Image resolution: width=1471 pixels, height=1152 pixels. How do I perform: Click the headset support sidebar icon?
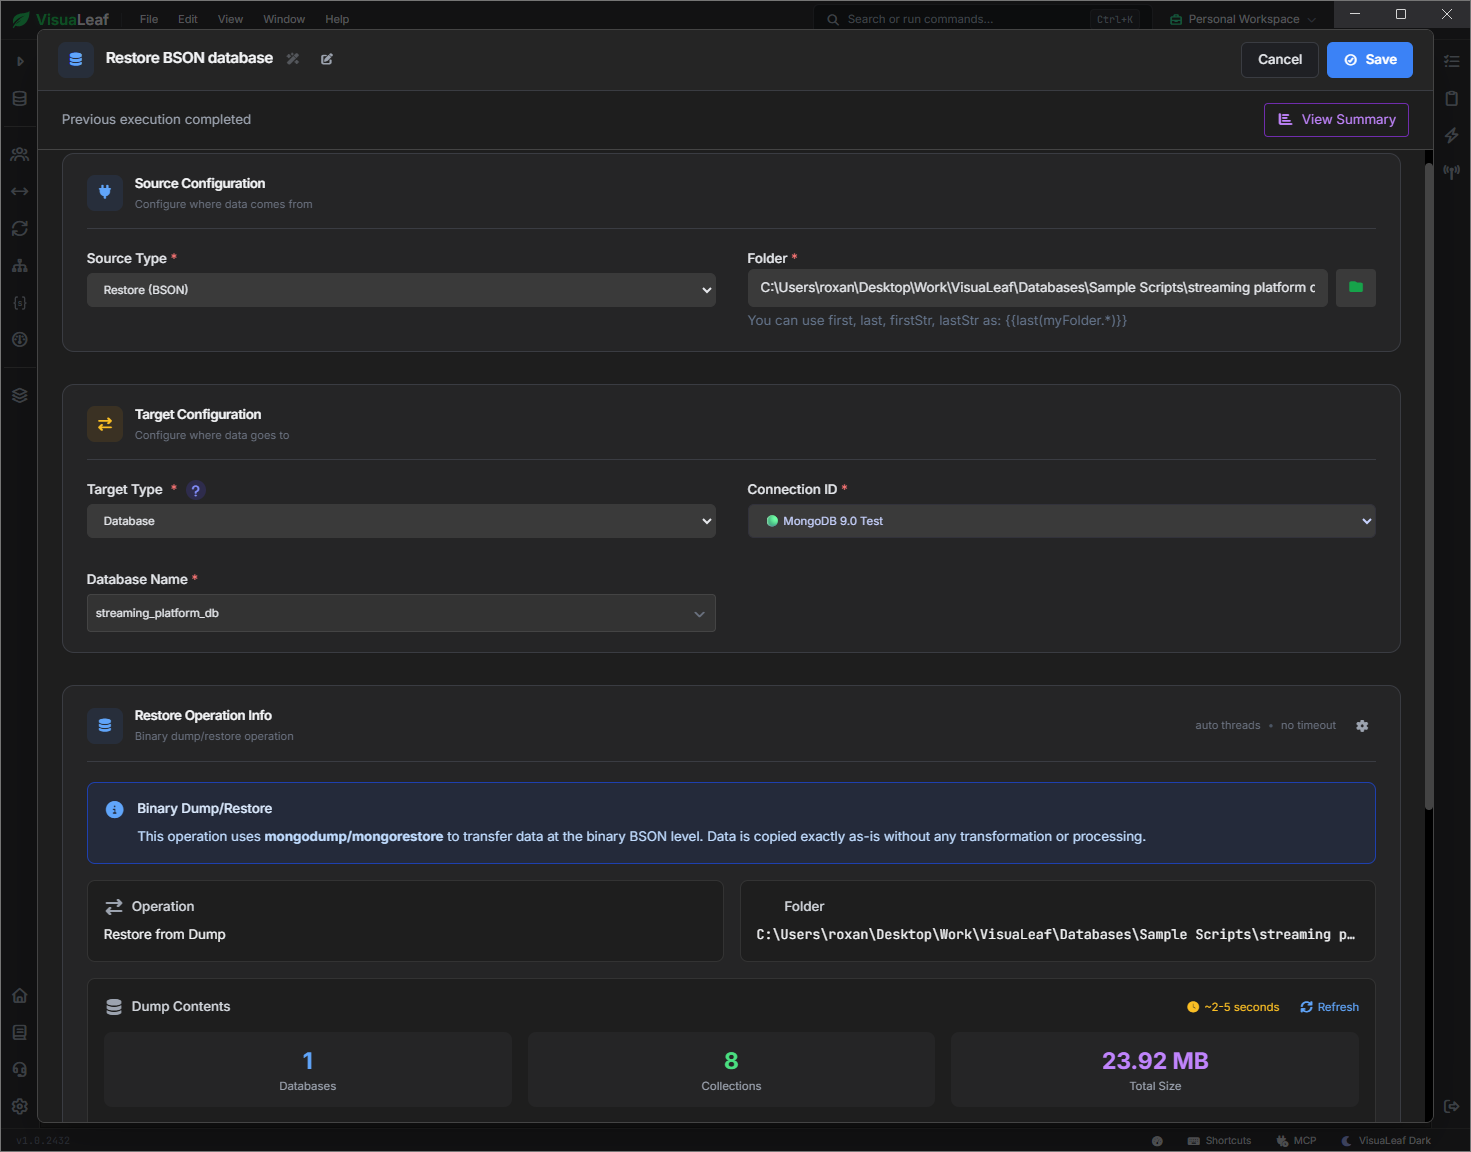point(19,1070)
